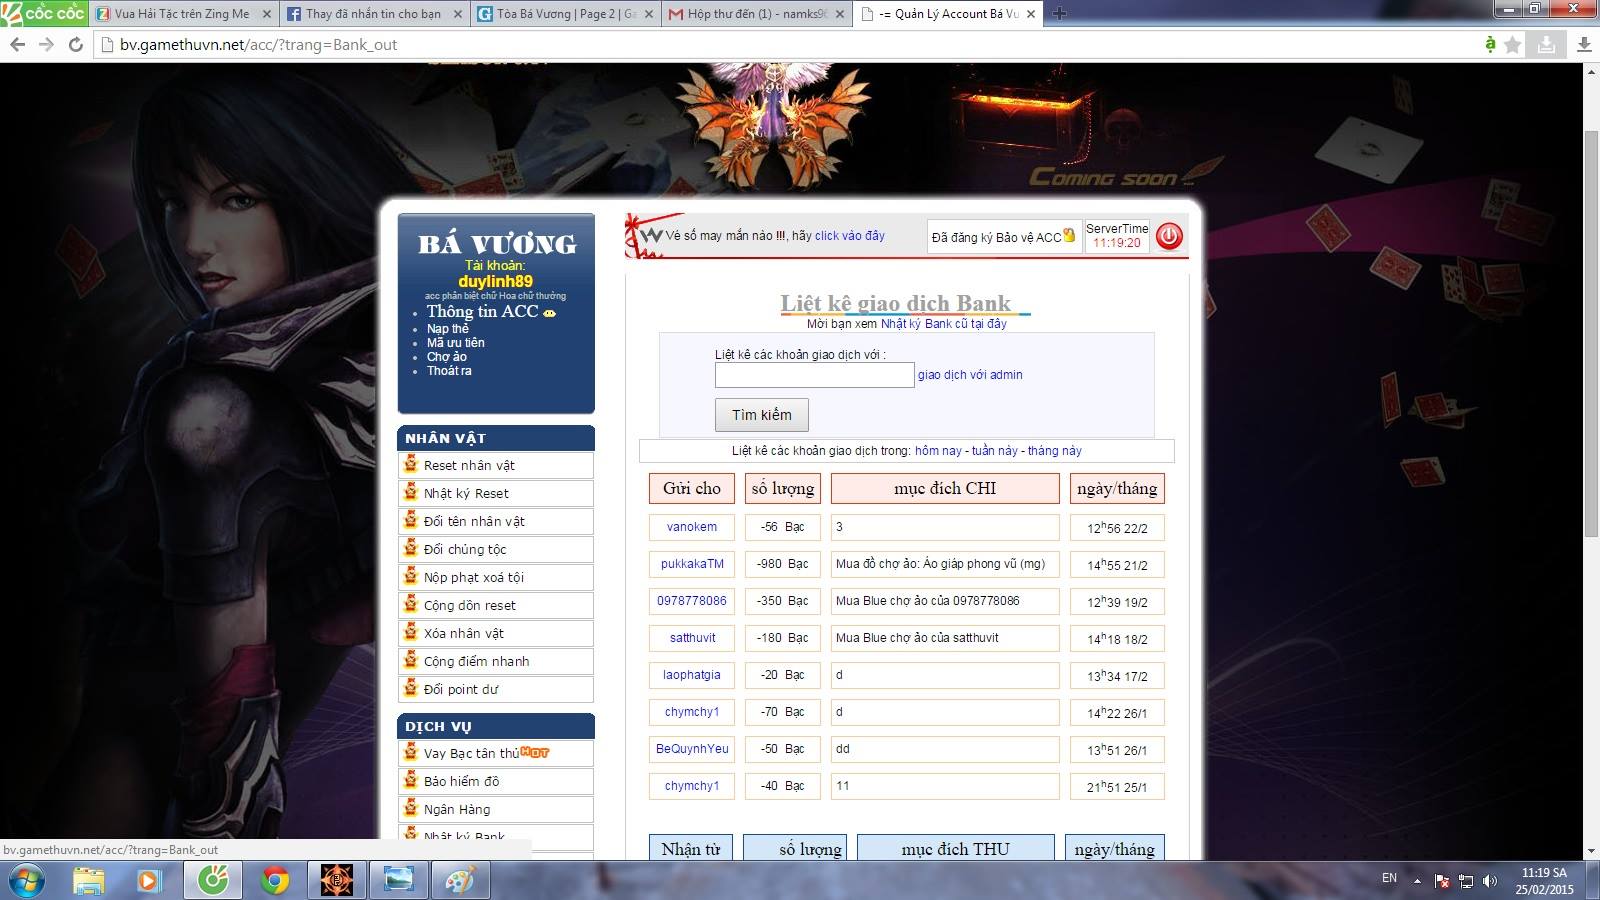Click recipient vanokem in the table
This screenshot has width=1600, height=900.
pyautogui.click(x=692, y=527)
